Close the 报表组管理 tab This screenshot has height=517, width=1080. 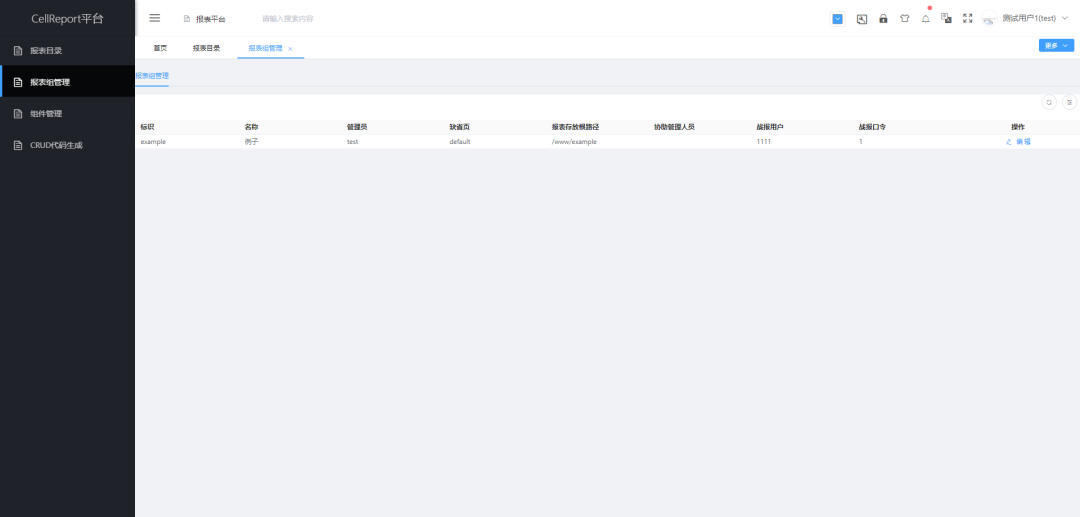(x=291, y=49)
